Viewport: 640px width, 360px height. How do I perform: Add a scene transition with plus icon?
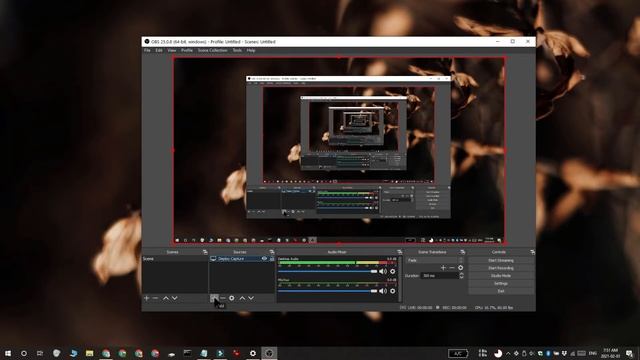point(443,268)
